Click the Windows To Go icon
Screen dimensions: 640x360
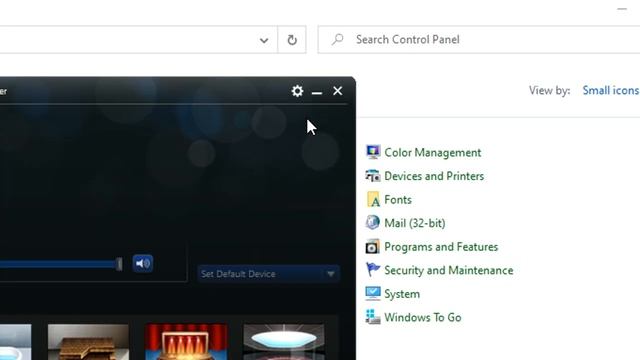tap(373, 317)
